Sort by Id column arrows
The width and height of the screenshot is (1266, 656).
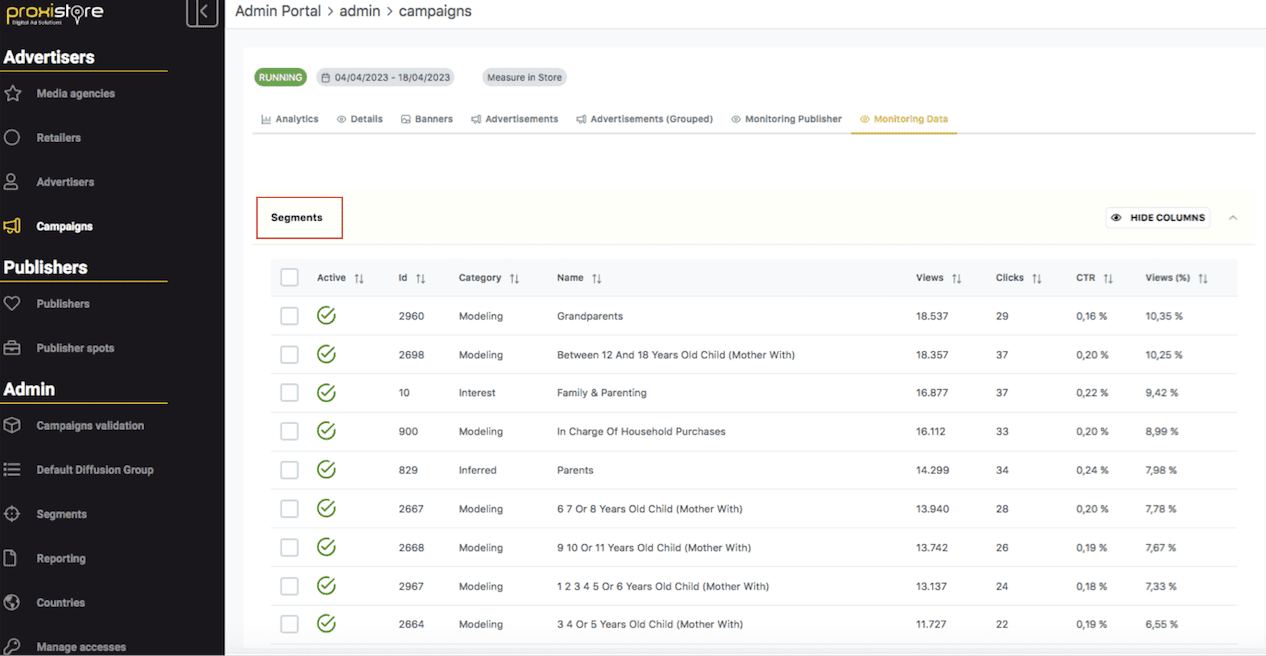coord(421,278)
